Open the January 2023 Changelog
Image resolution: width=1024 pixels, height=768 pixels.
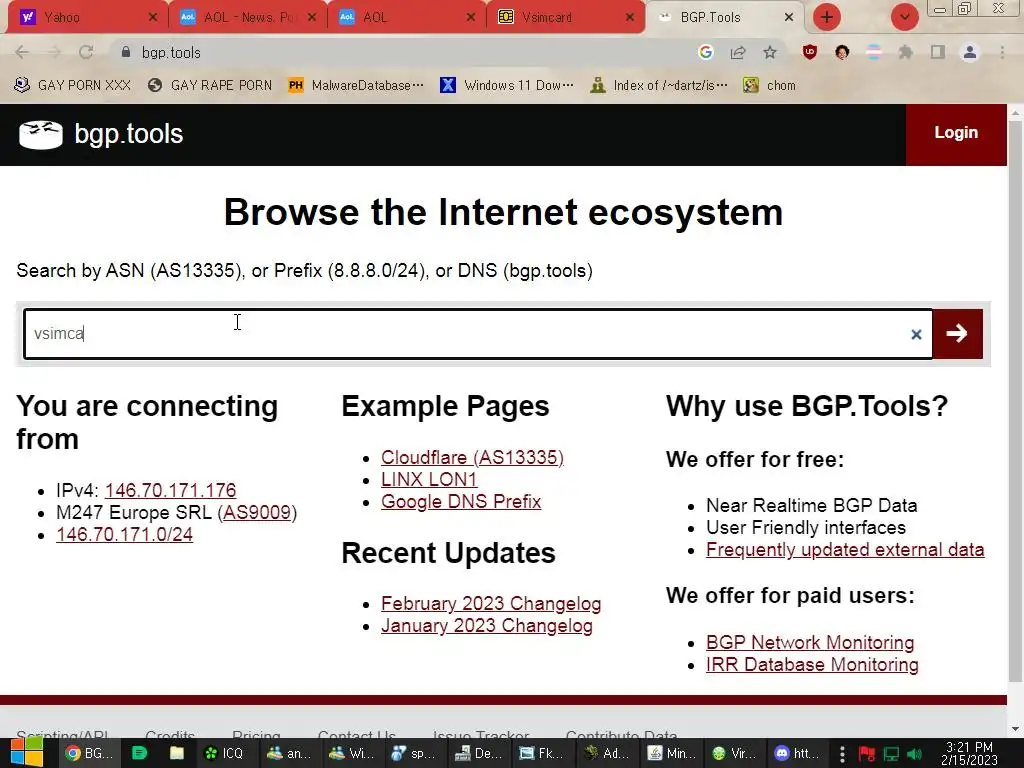click(487, 626)
